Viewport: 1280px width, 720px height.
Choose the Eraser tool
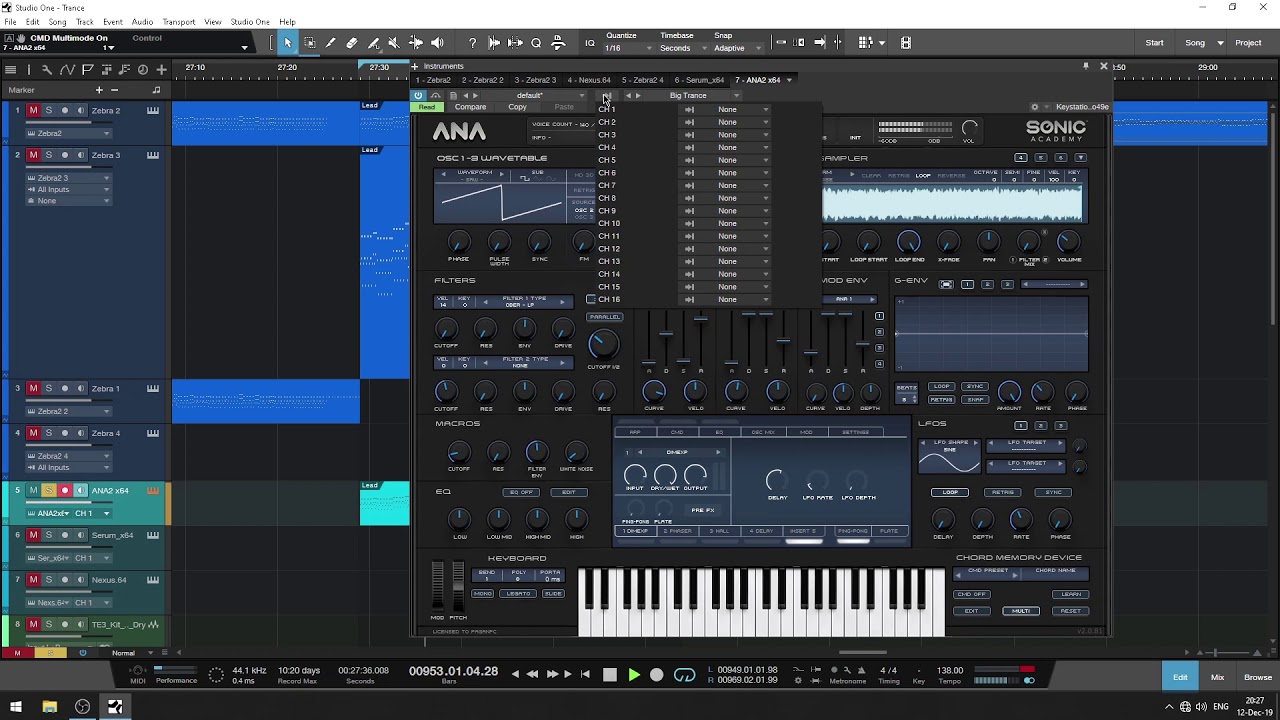352,43
